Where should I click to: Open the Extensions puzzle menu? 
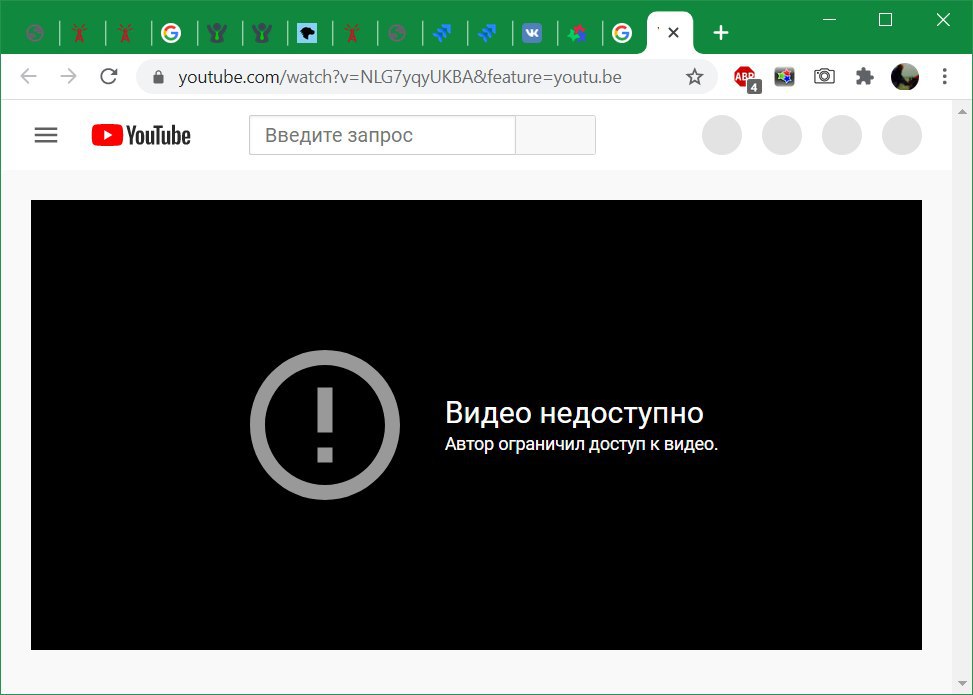point(864,76)
